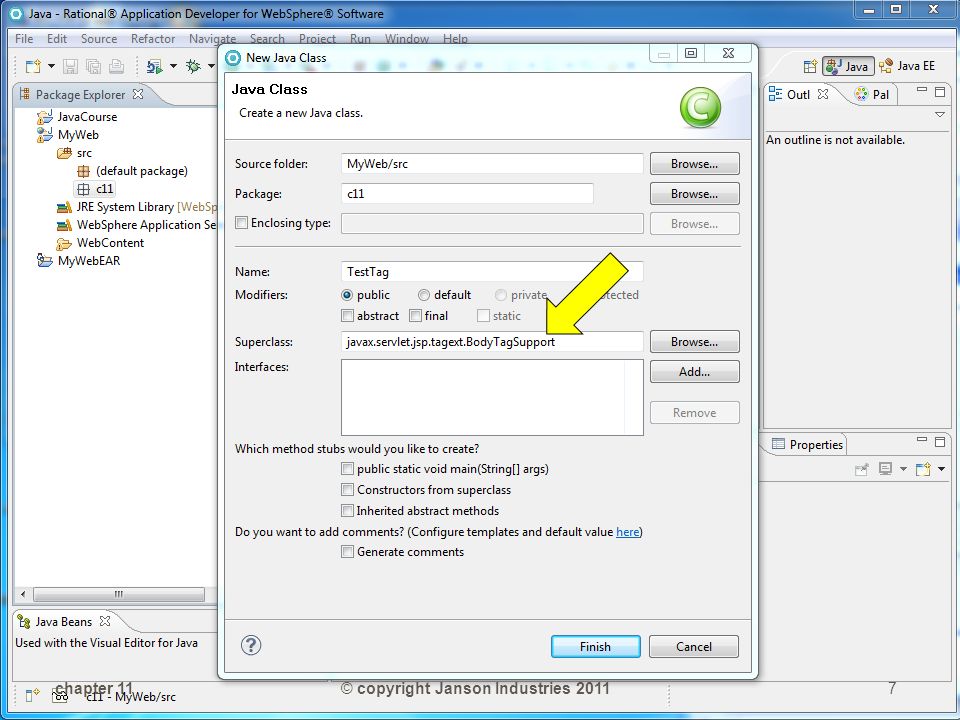Minimize the Outline view panel
The image size is (960, 720).
pyautogui.click(x=922, y=91)
